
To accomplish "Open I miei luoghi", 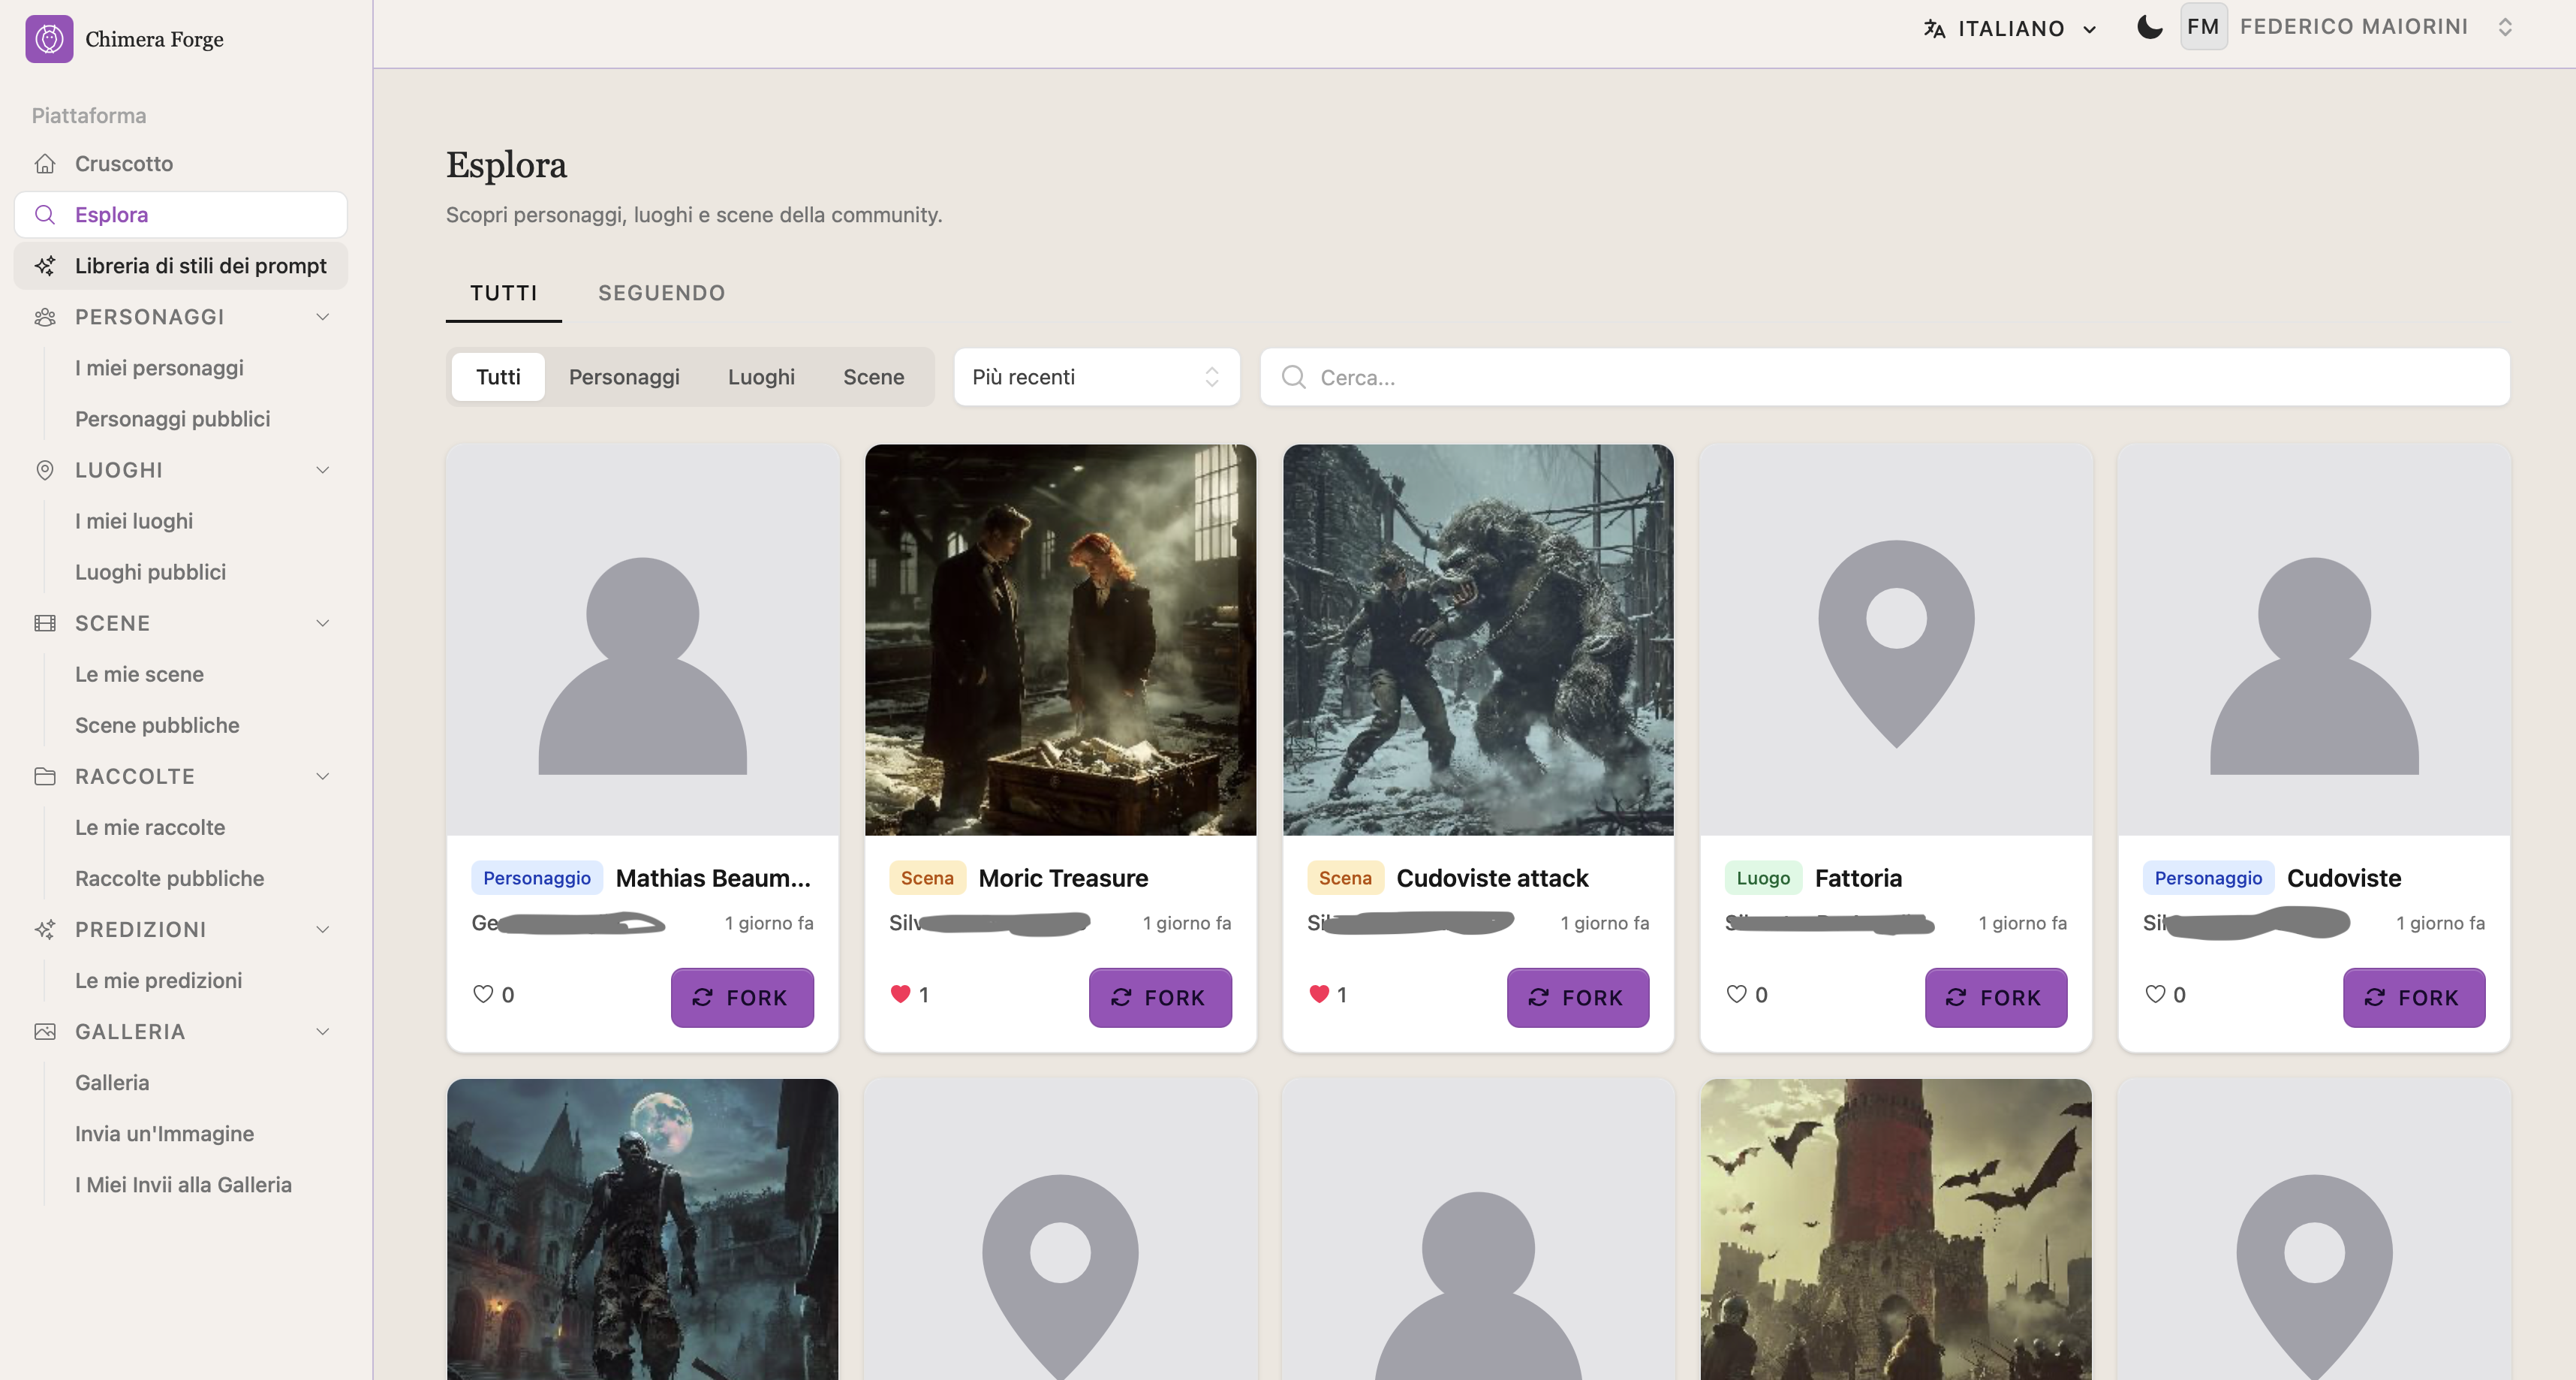I will pyautogui.click(x=134, y=520).
